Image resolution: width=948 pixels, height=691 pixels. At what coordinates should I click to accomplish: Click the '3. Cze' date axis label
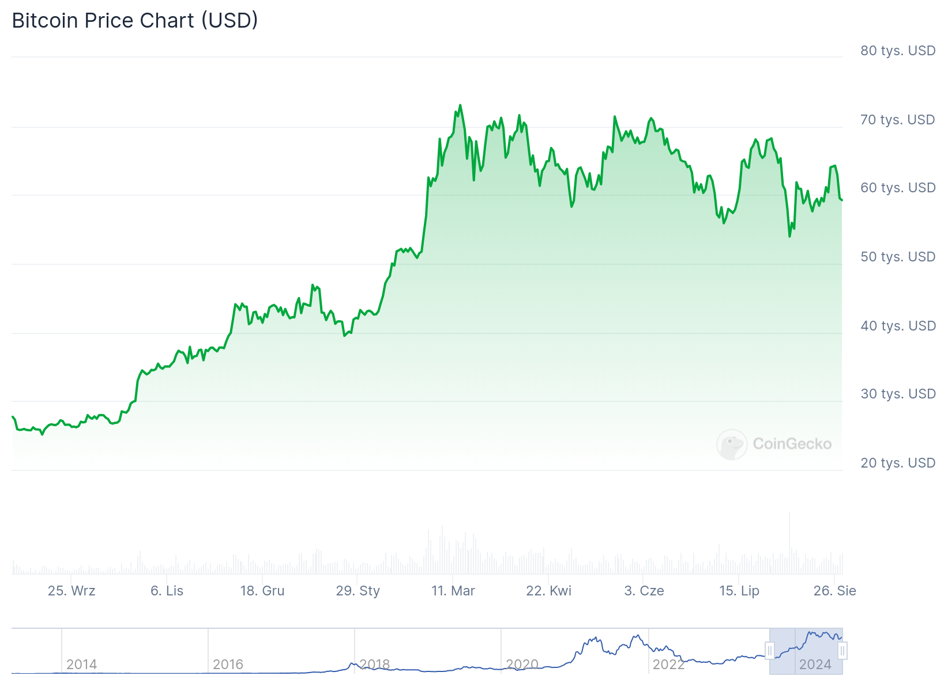(644, 591)
